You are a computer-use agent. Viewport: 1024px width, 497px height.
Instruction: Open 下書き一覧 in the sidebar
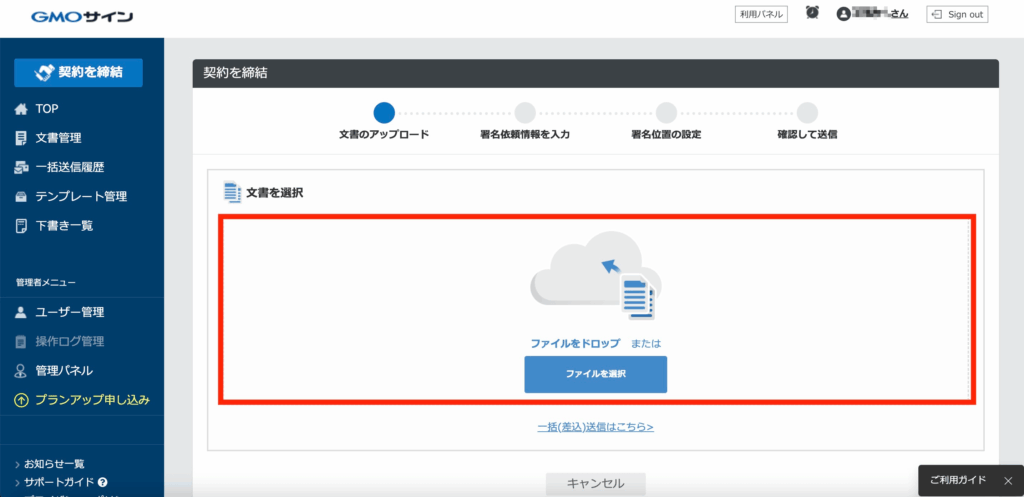click(64, 226)
